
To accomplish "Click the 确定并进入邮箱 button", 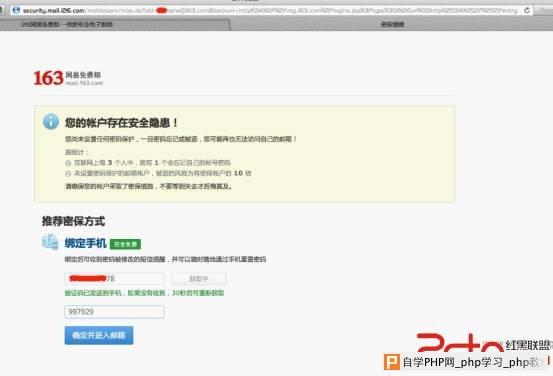I will coord(99,335).
